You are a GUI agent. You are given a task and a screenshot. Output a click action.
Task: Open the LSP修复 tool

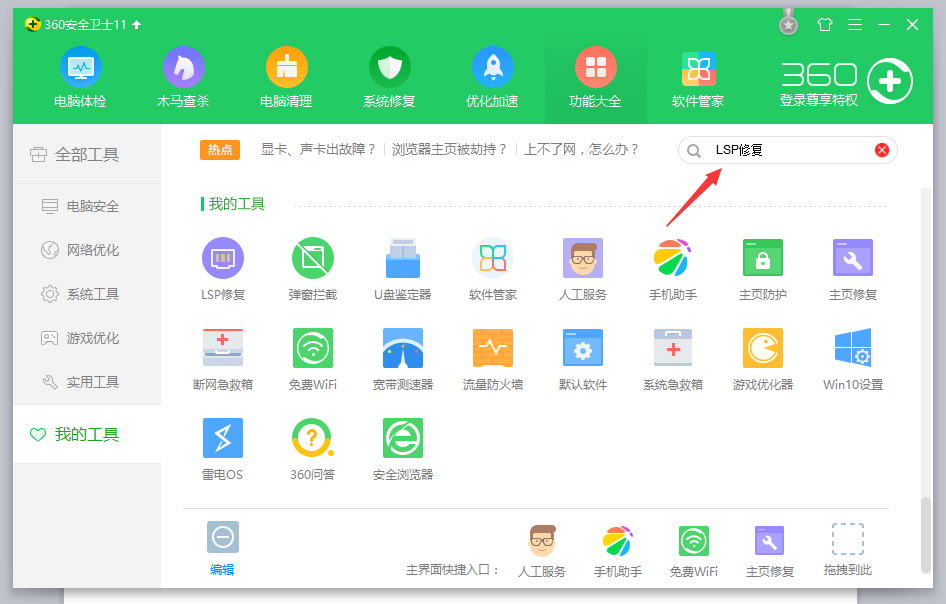223,269
